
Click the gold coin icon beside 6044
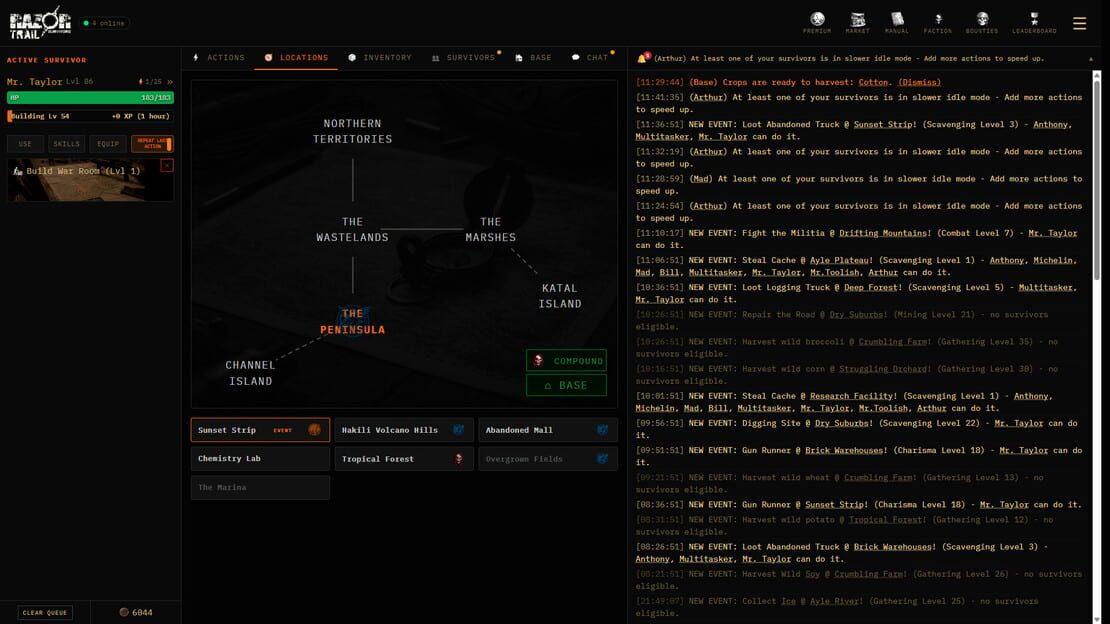click(124, 612)
